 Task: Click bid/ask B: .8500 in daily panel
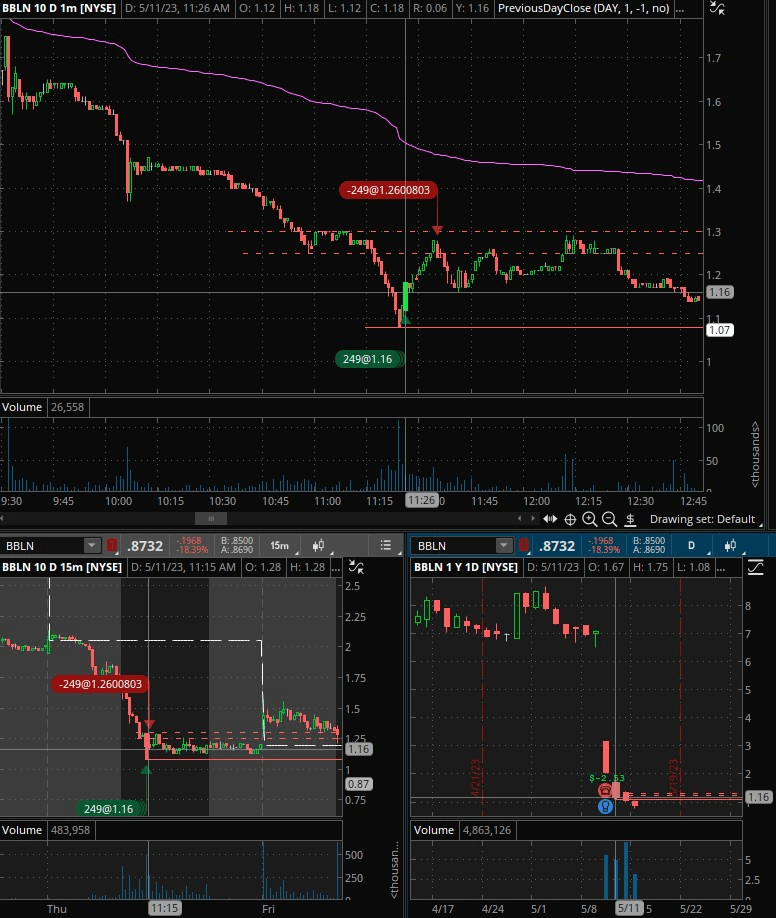pos(648,541)
